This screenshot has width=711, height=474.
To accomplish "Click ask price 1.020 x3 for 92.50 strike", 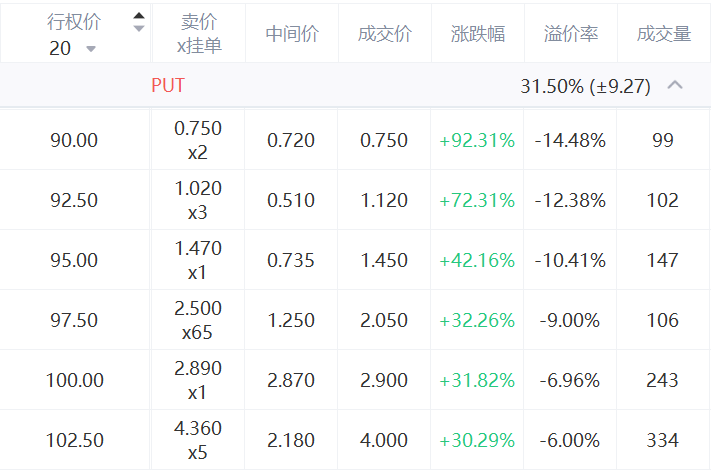I will 198,200.
